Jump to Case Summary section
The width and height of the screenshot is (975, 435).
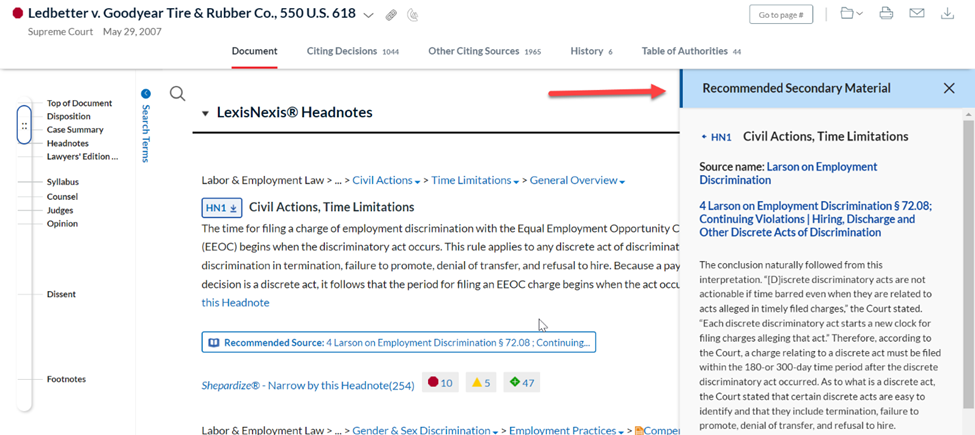[75, 130]
